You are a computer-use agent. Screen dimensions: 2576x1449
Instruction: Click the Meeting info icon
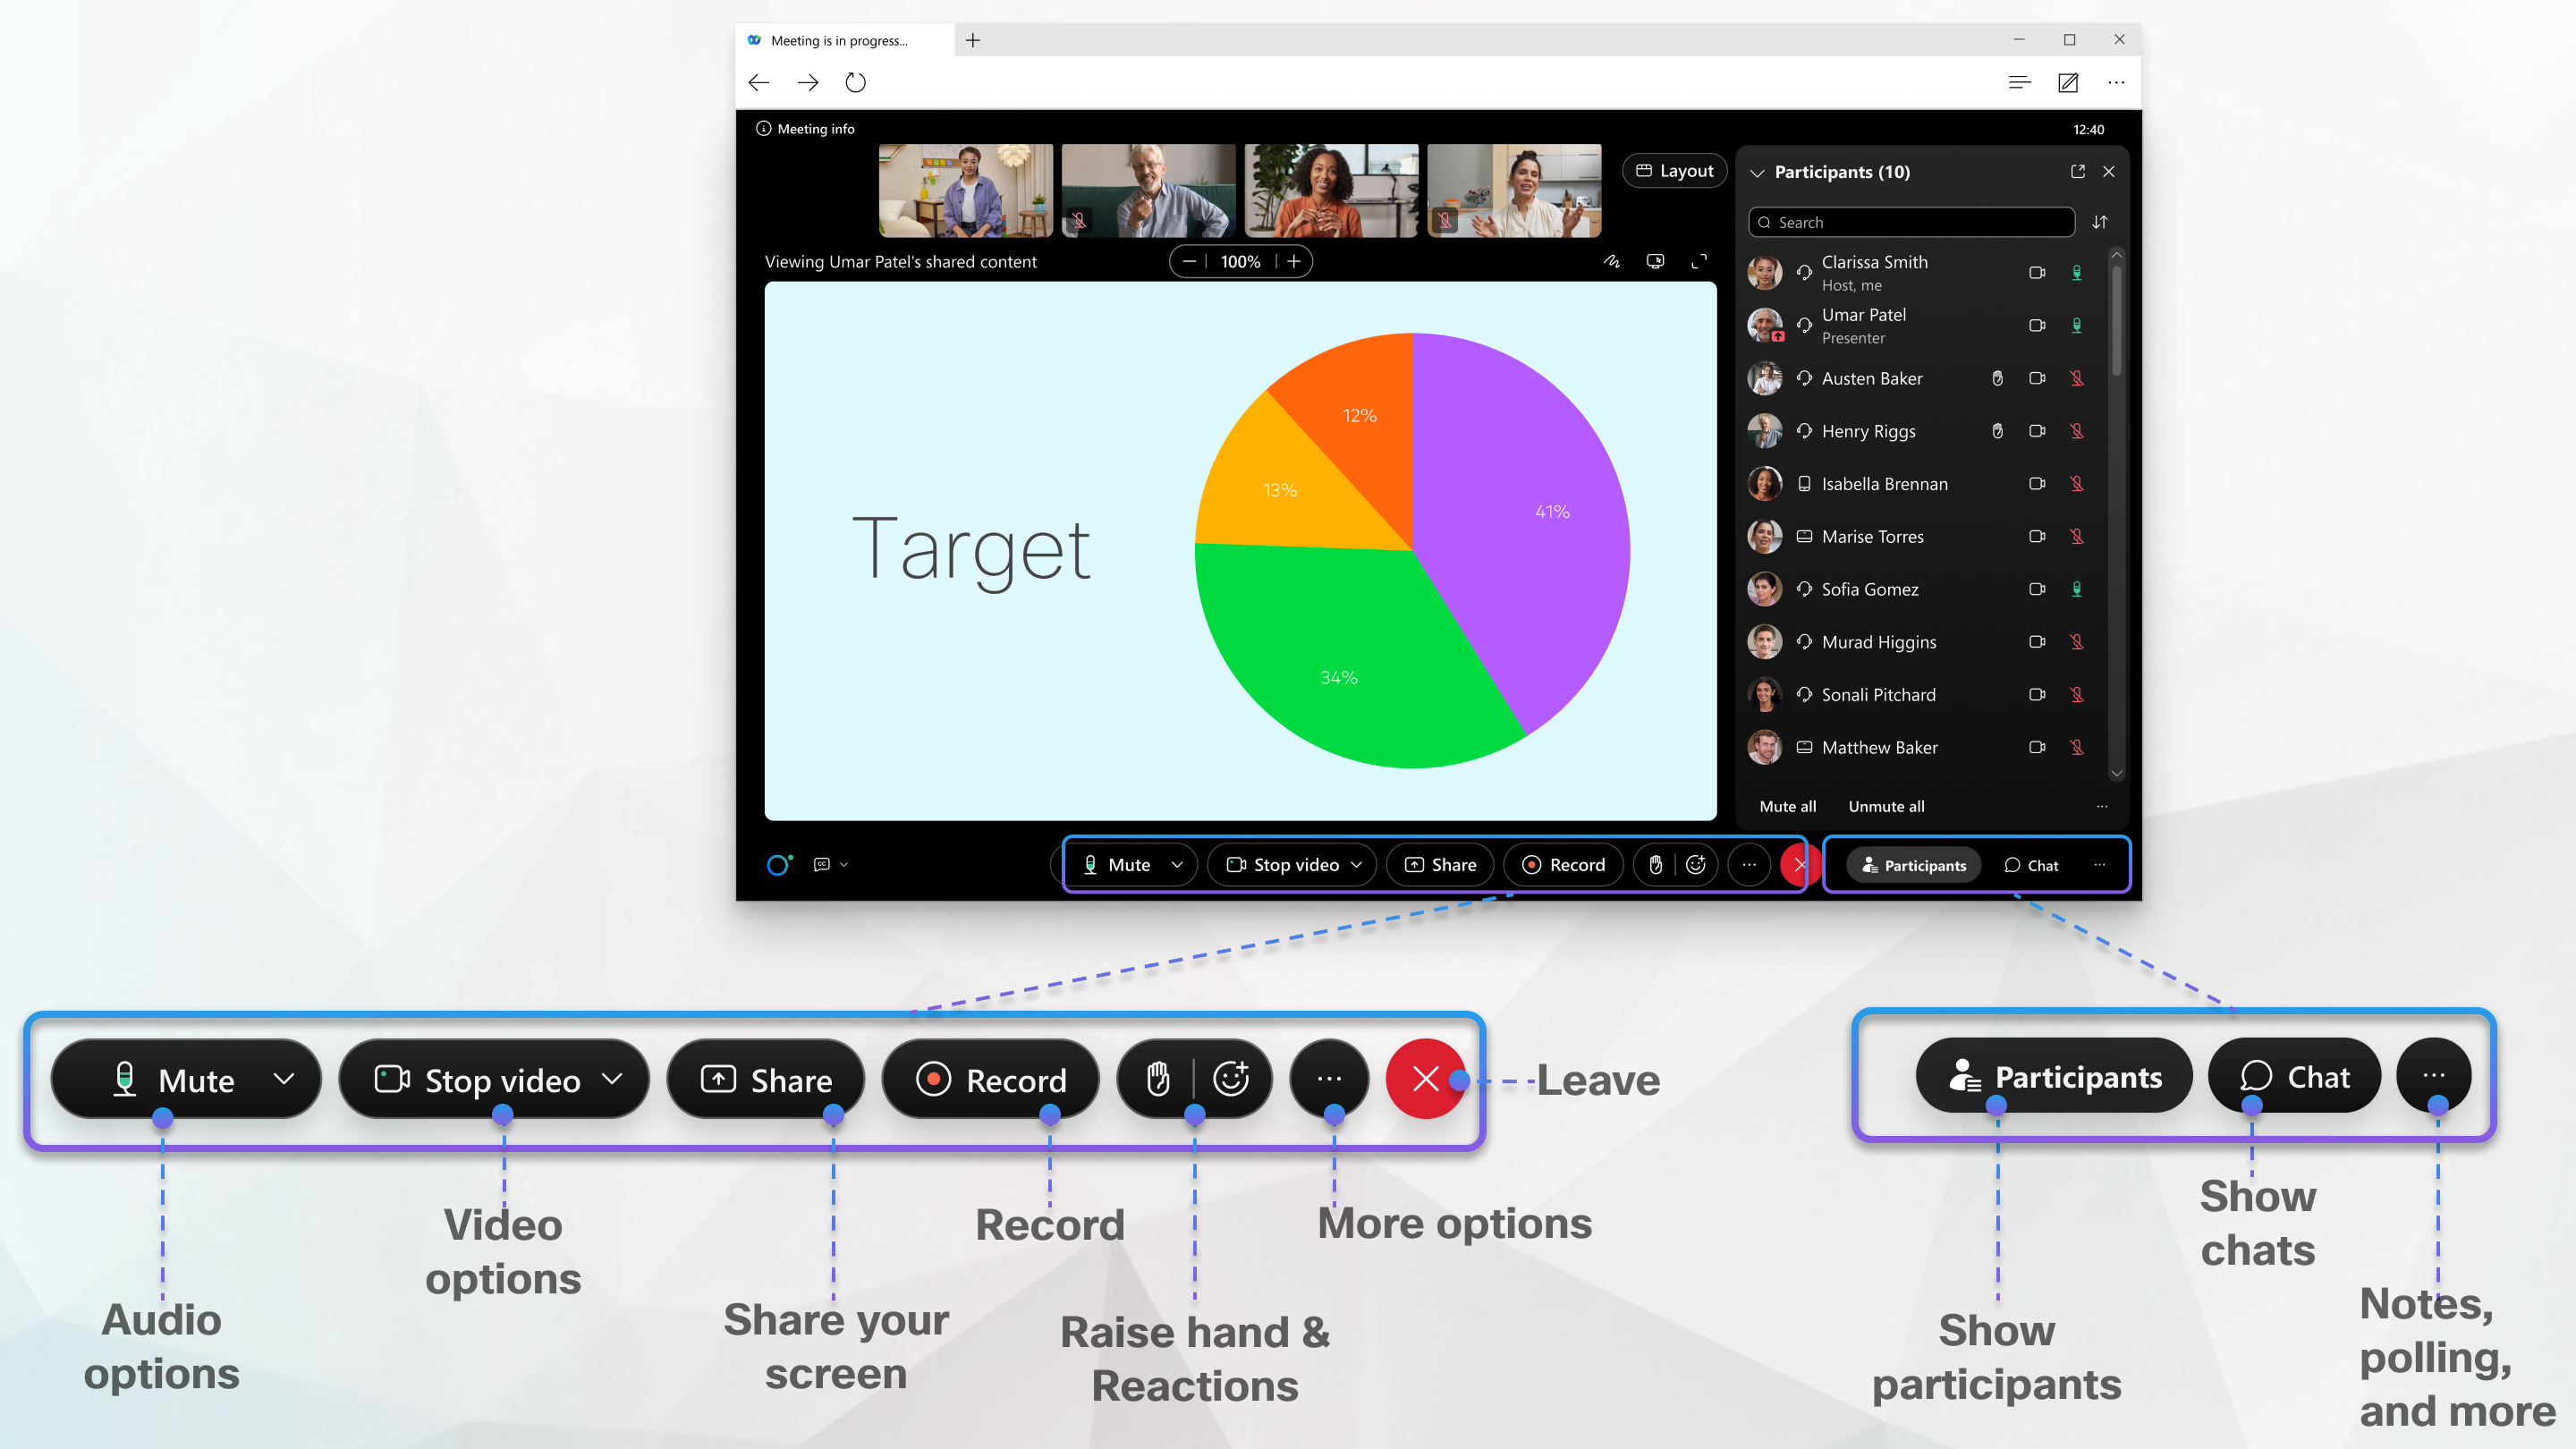pyautogui.click(x=763, y=127)
